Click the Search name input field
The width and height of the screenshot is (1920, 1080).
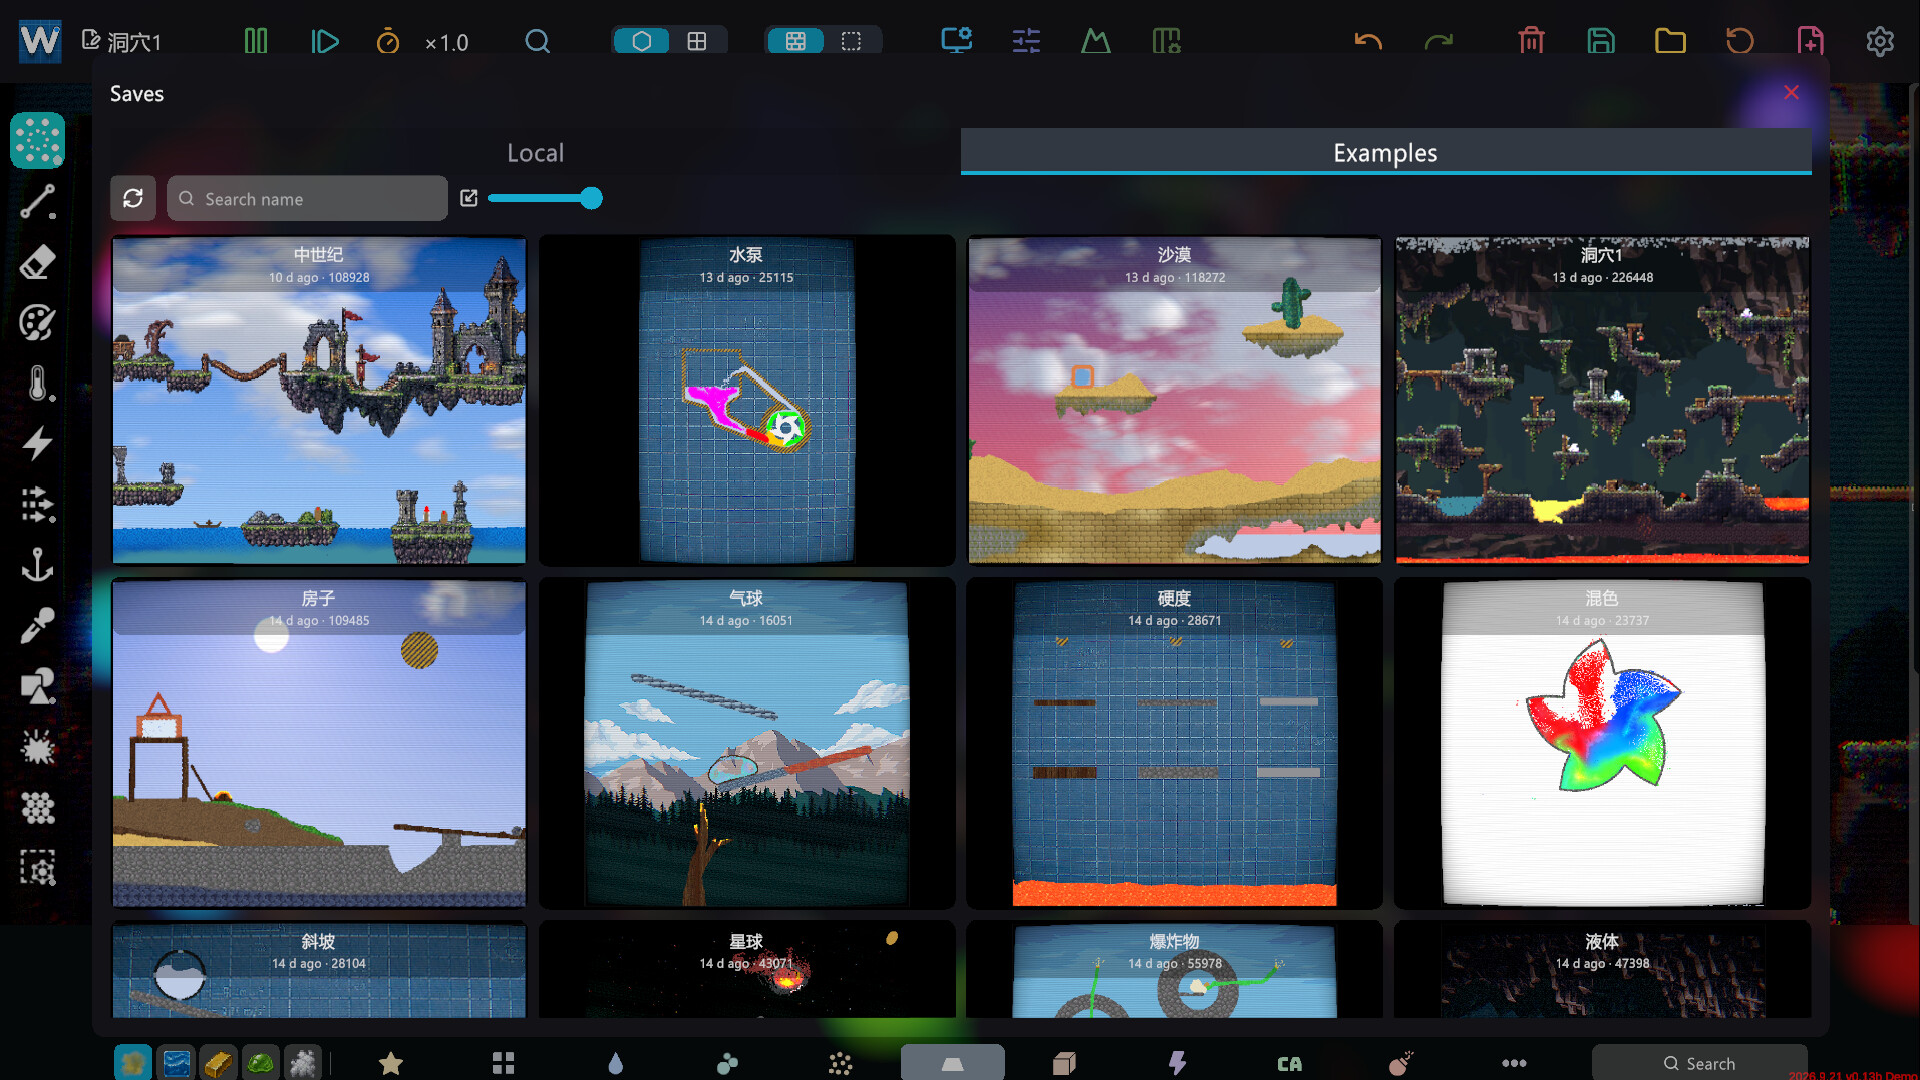tap(307, 198)
